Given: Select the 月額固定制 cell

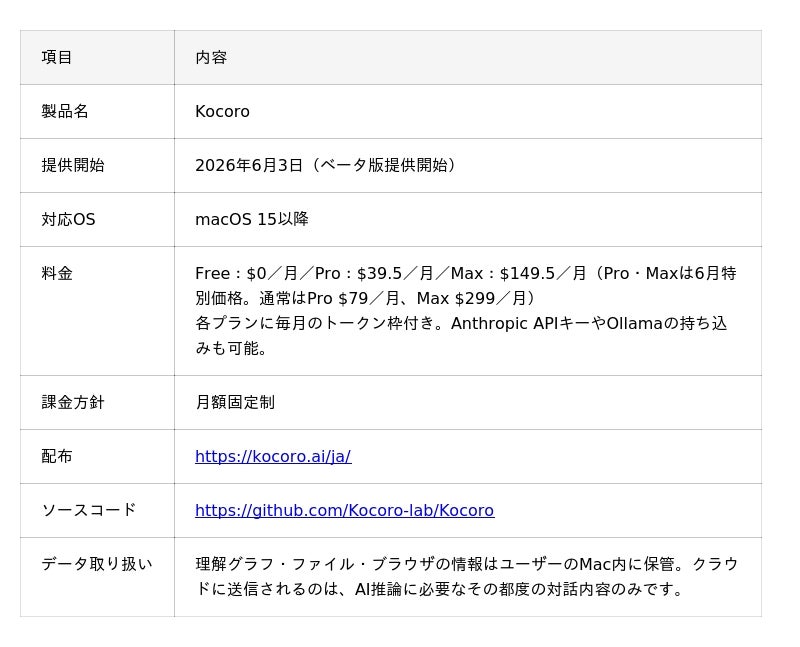Looking at the screenshot, I should (468, 402).
